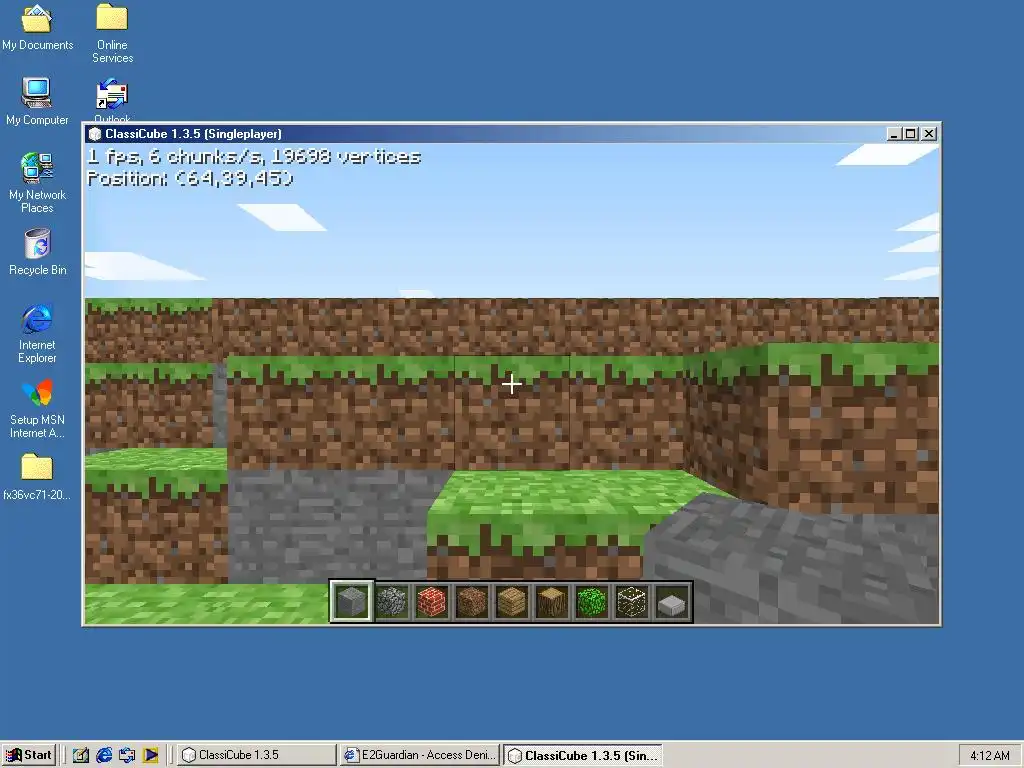
Task: Open the Start menu
Action: click(x=29, y=755)
